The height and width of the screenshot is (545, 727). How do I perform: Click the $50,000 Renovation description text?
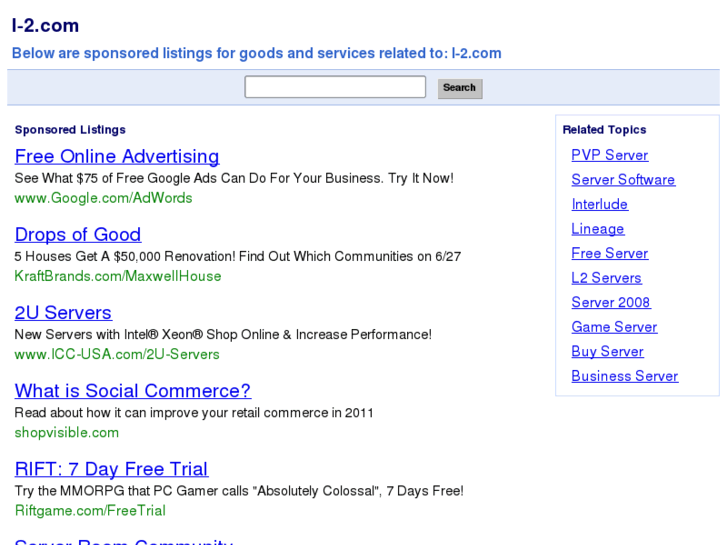point(238,256)
